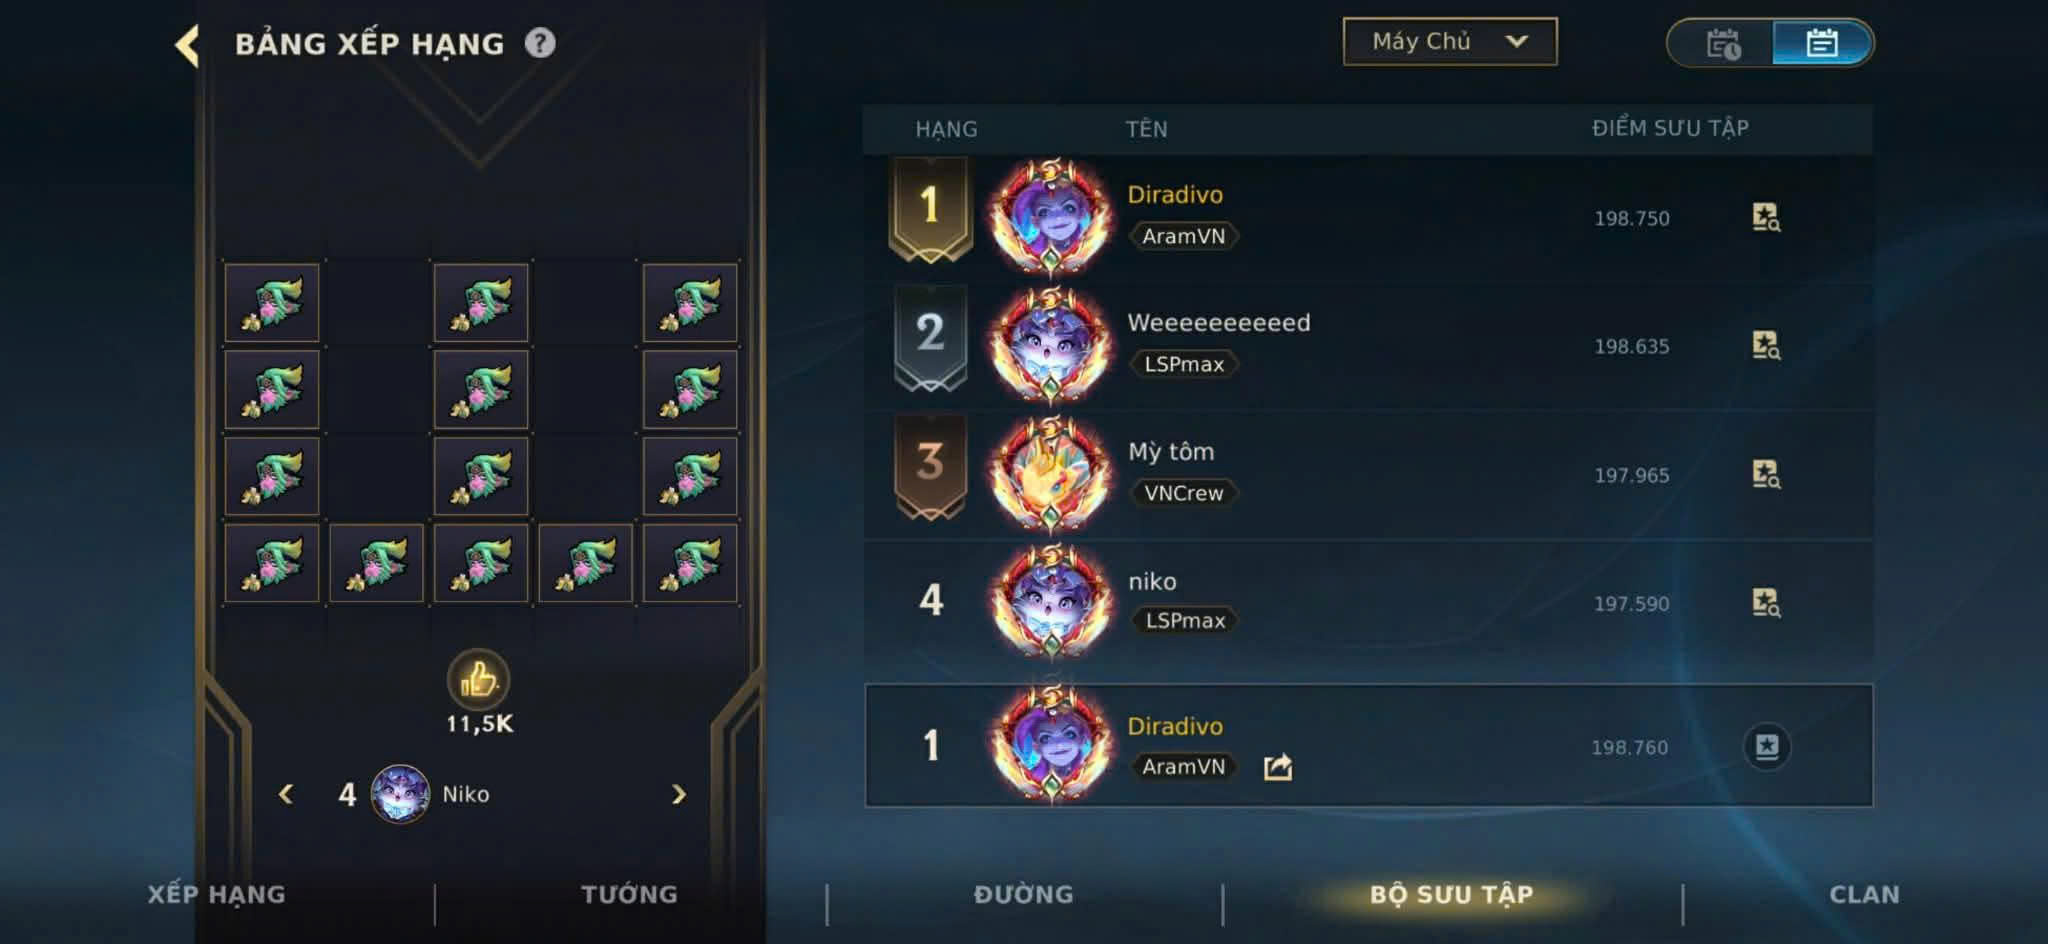2048x944 pixels.
Task: Open the Xếp Hạng tab
Action: pyautogui.click(x=216, y=894)
